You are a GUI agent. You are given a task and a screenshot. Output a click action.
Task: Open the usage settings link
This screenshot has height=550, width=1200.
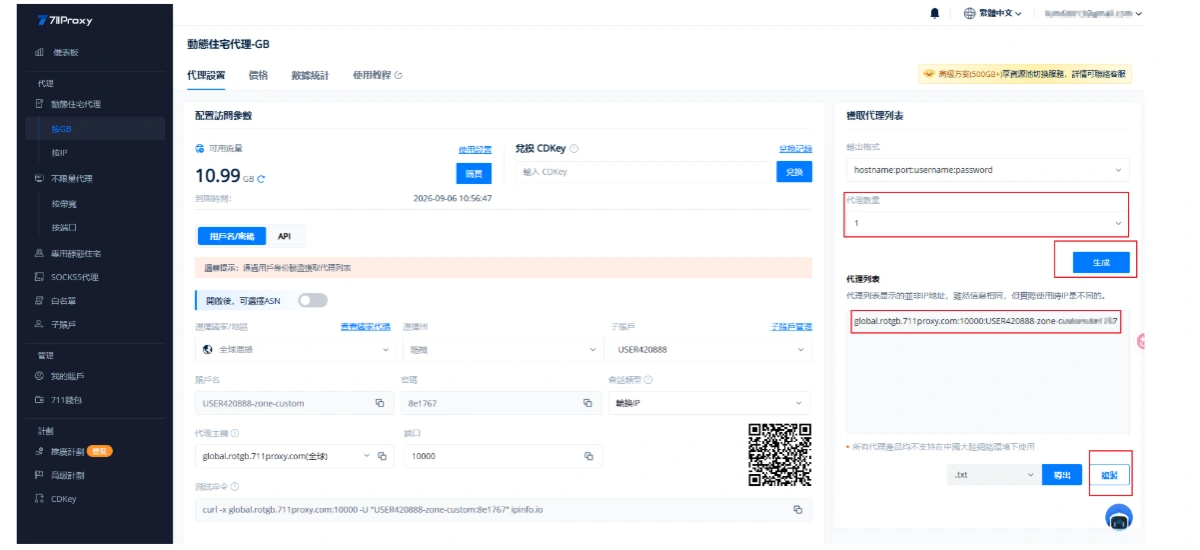coord(475,150)
